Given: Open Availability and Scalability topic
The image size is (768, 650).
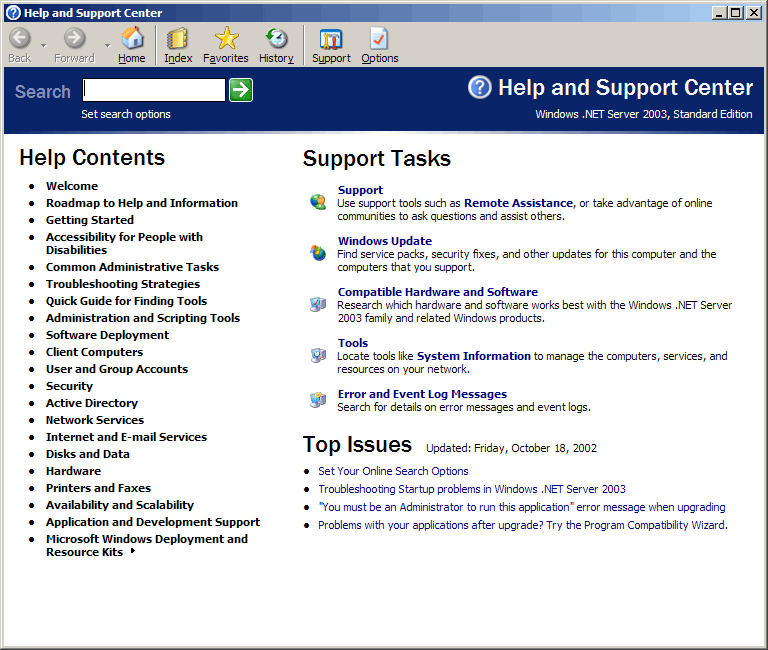Looking at the screenshot, I should (x=120, y=505).
